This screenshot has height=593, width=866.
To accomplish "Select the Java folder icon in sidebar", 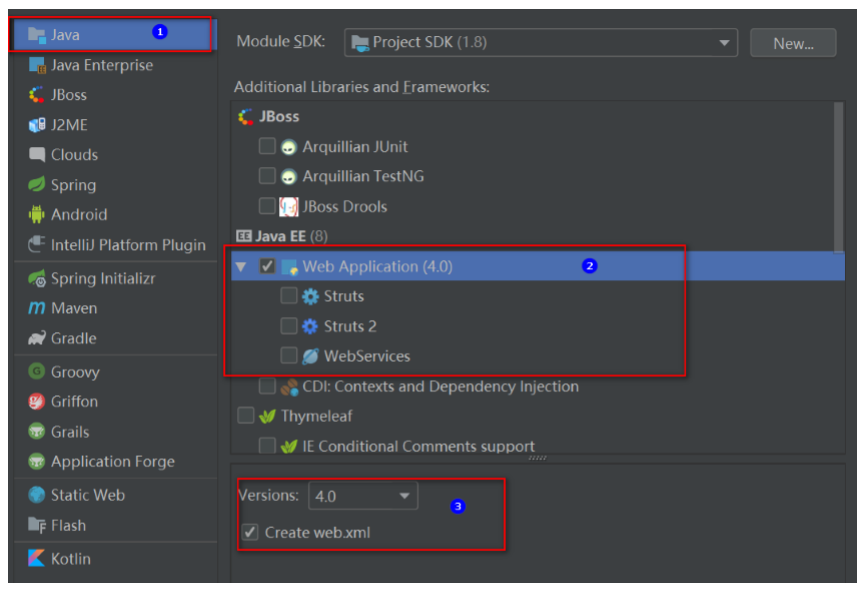I will point(37,35).
